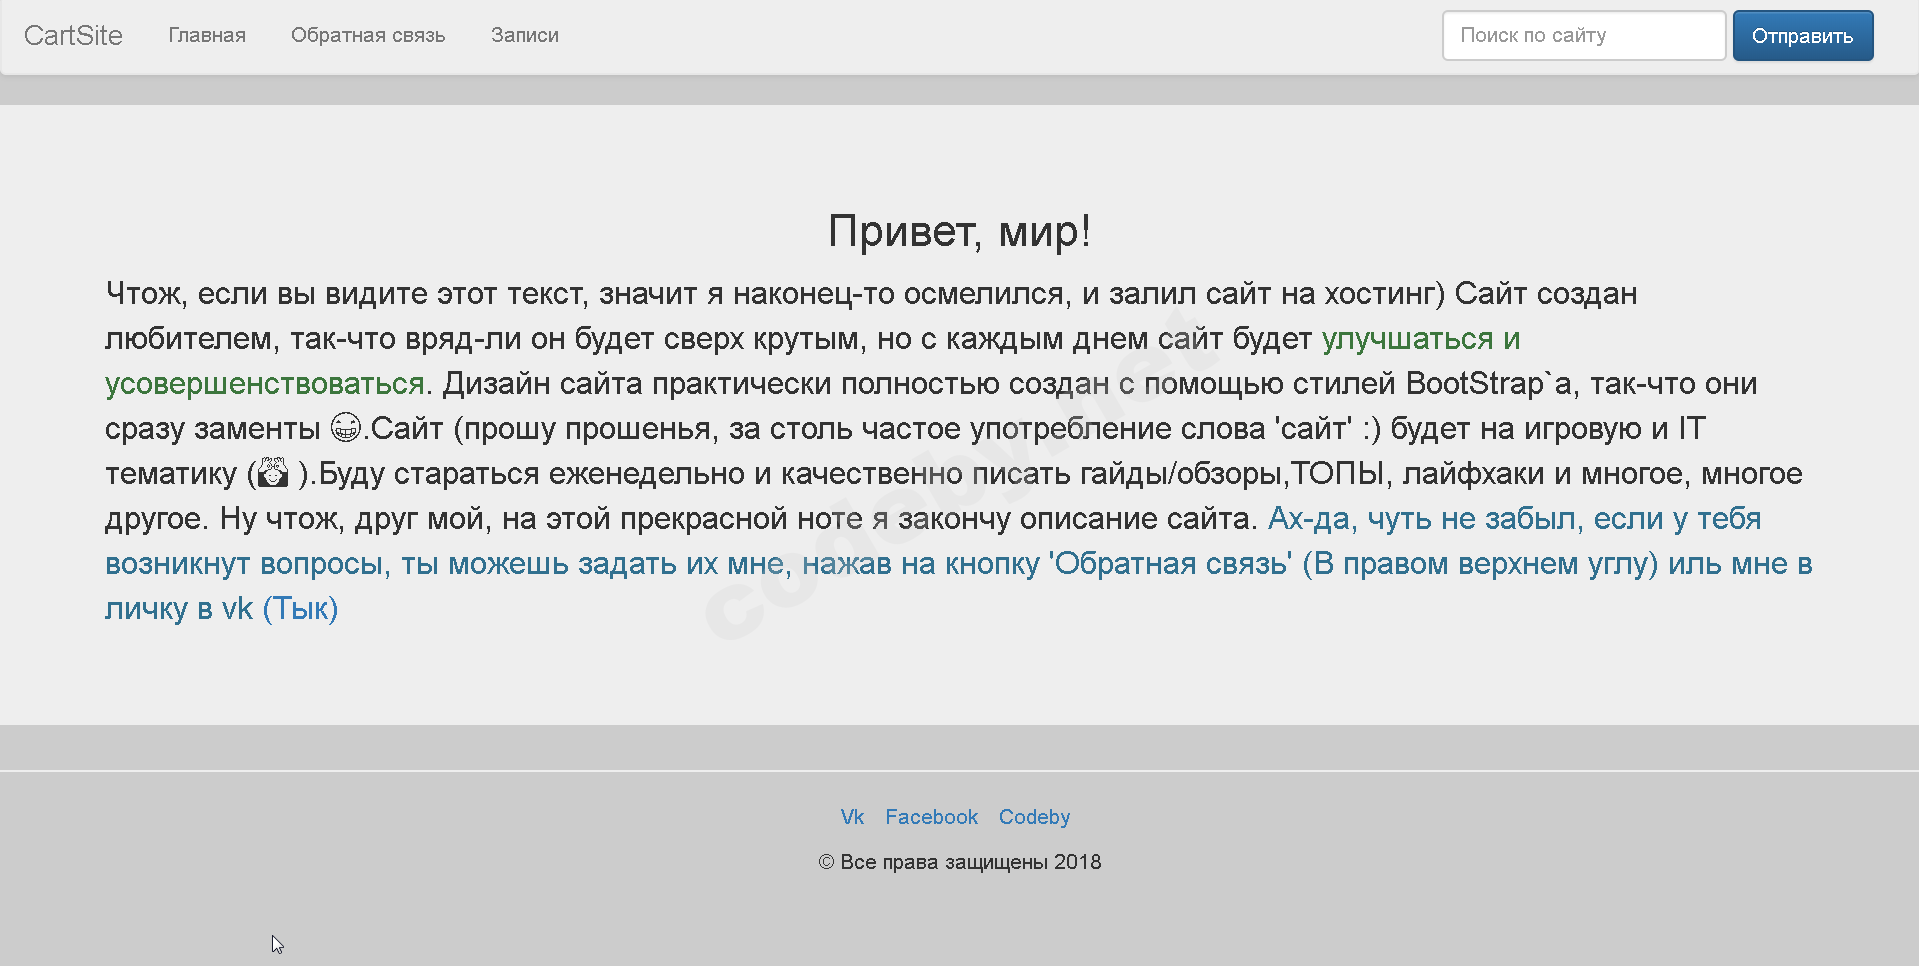Click the CartSite brand logo

click(x=73, y=36)
